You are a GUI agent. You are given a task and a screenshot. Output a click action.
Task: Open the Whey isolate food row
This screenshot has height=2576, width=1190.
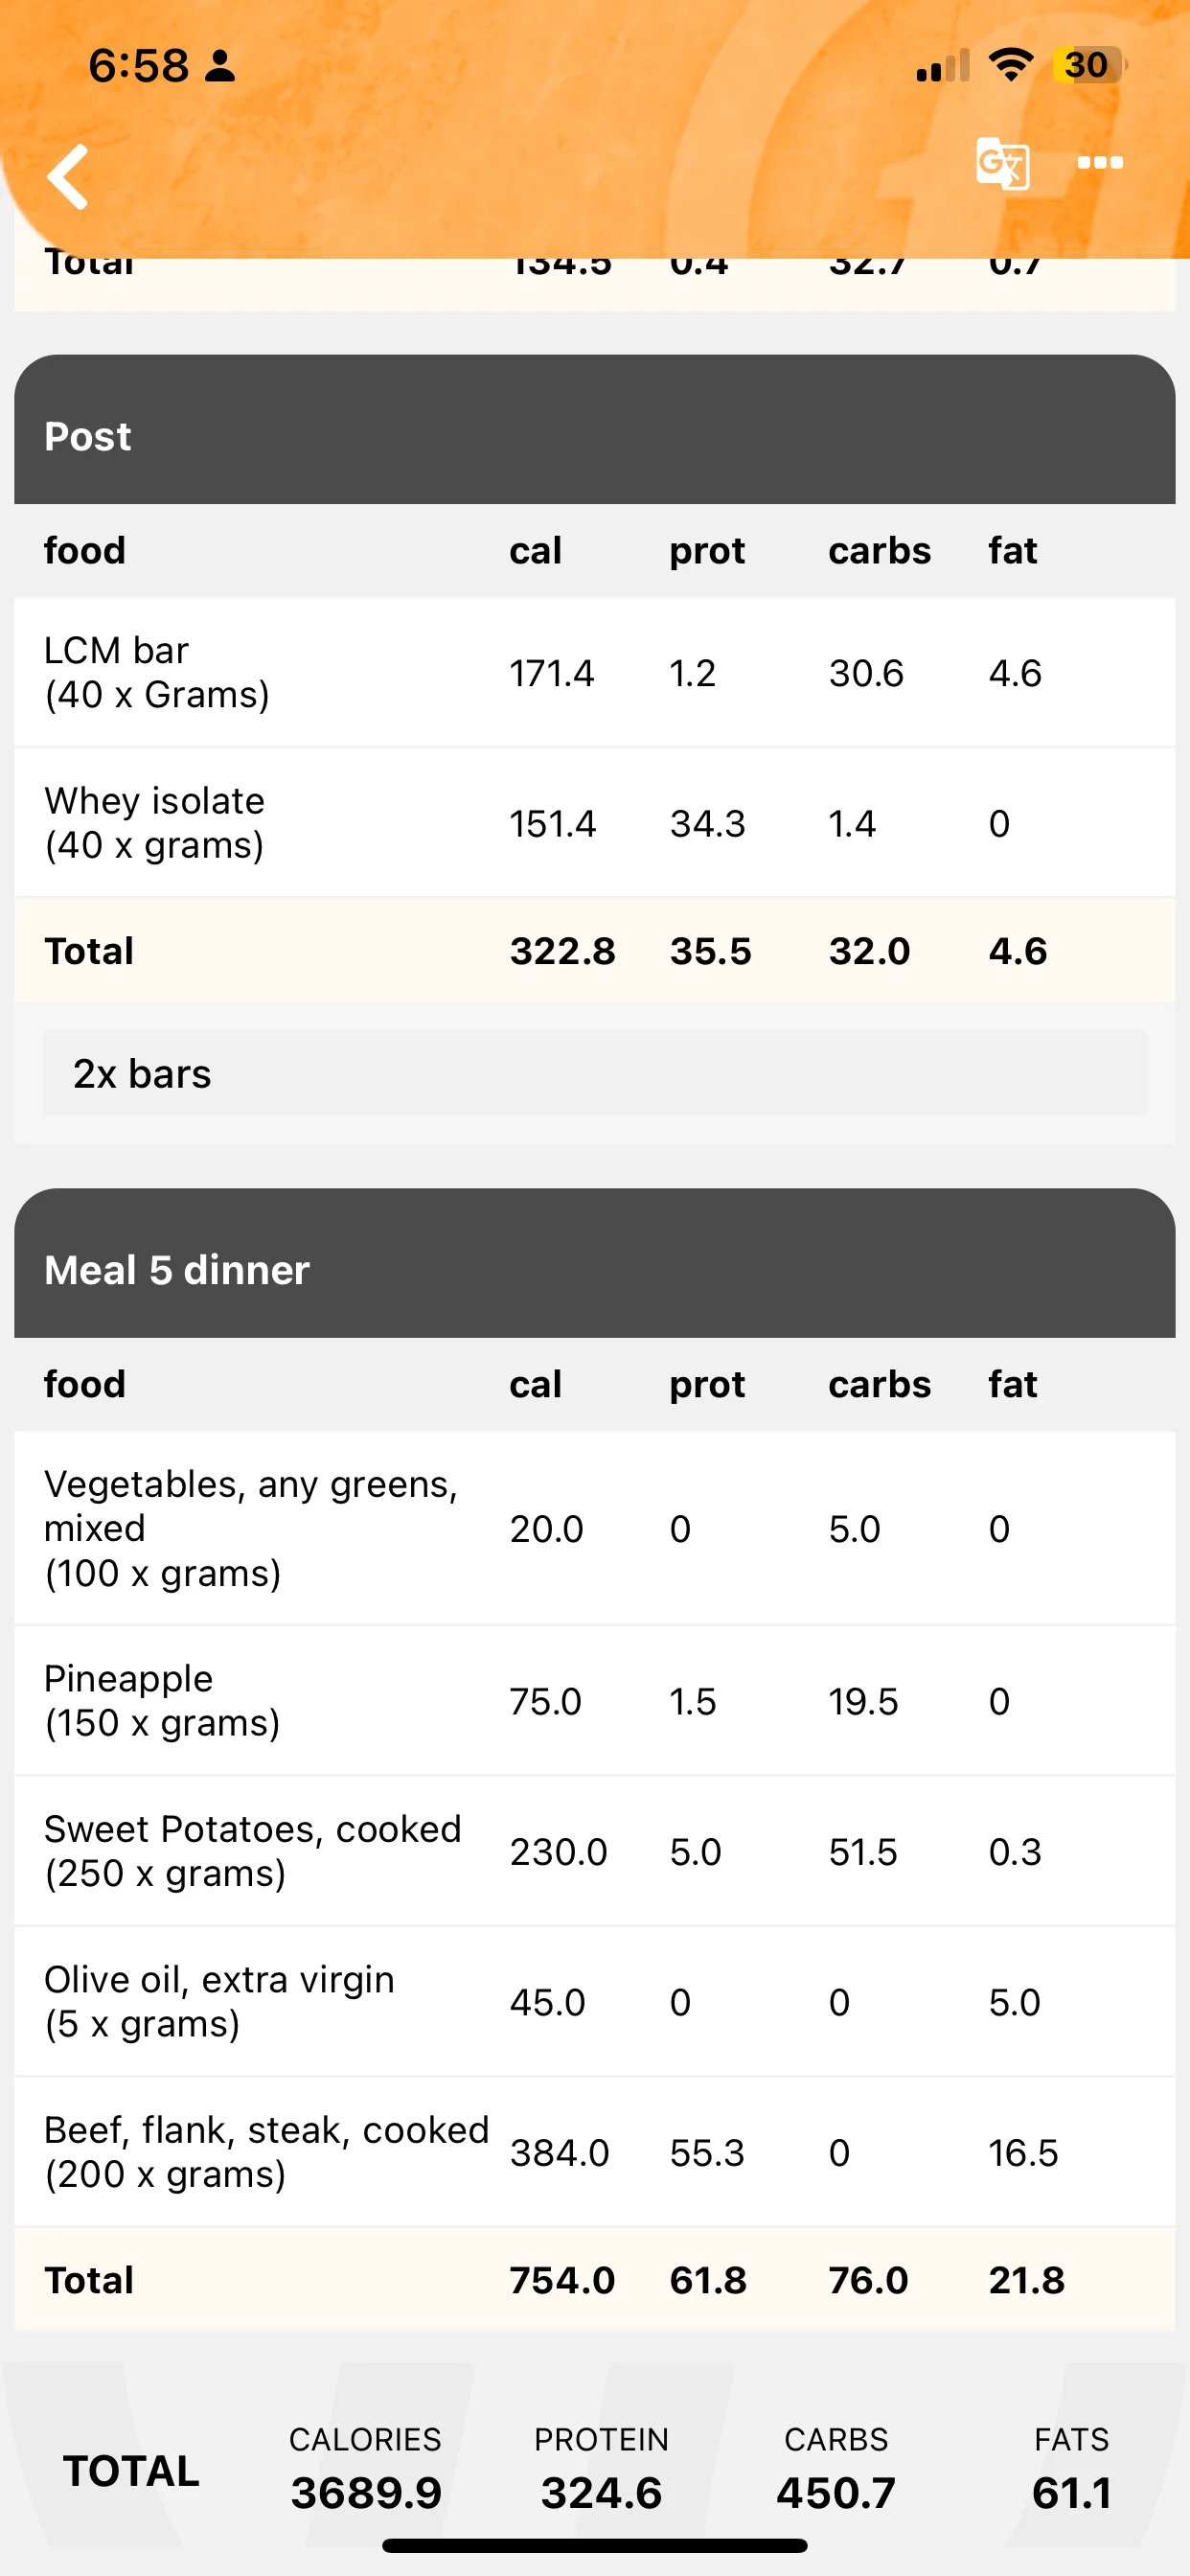(x=595, y=823)
